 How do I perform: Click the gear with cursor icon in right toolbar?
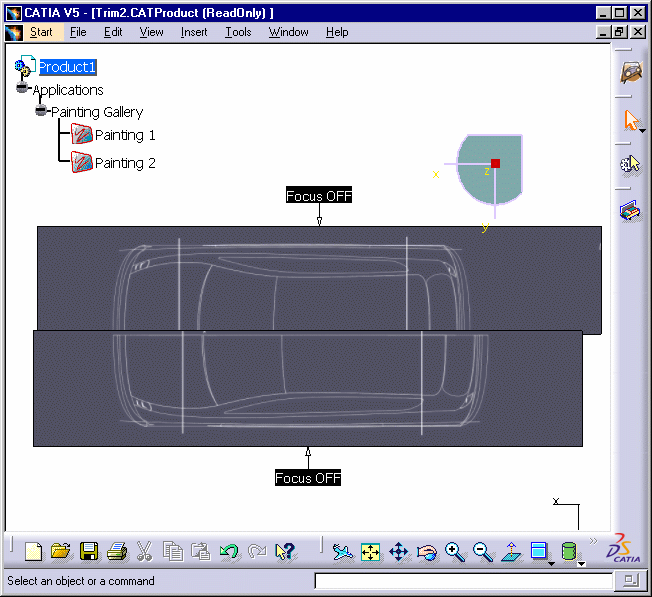click(630, 165)
